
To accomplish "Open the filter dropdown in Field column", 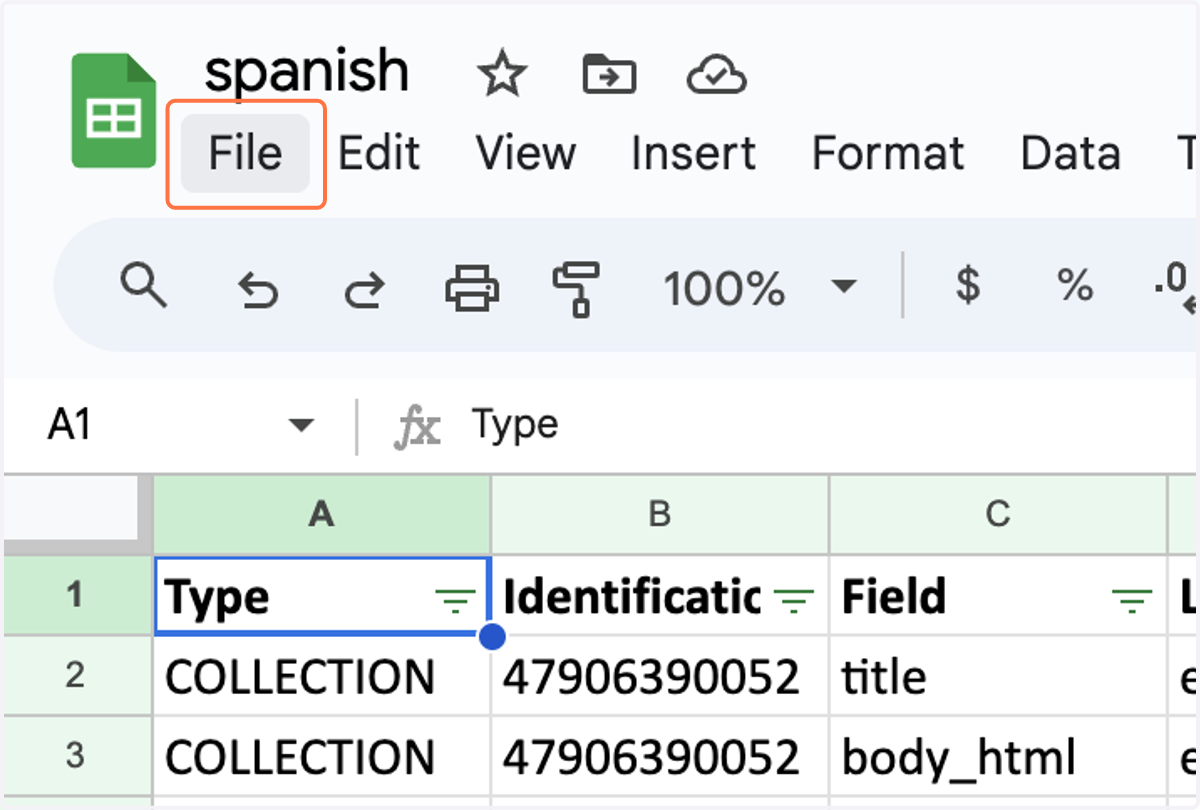I will pyautogui.click(x=1131, y=599).
